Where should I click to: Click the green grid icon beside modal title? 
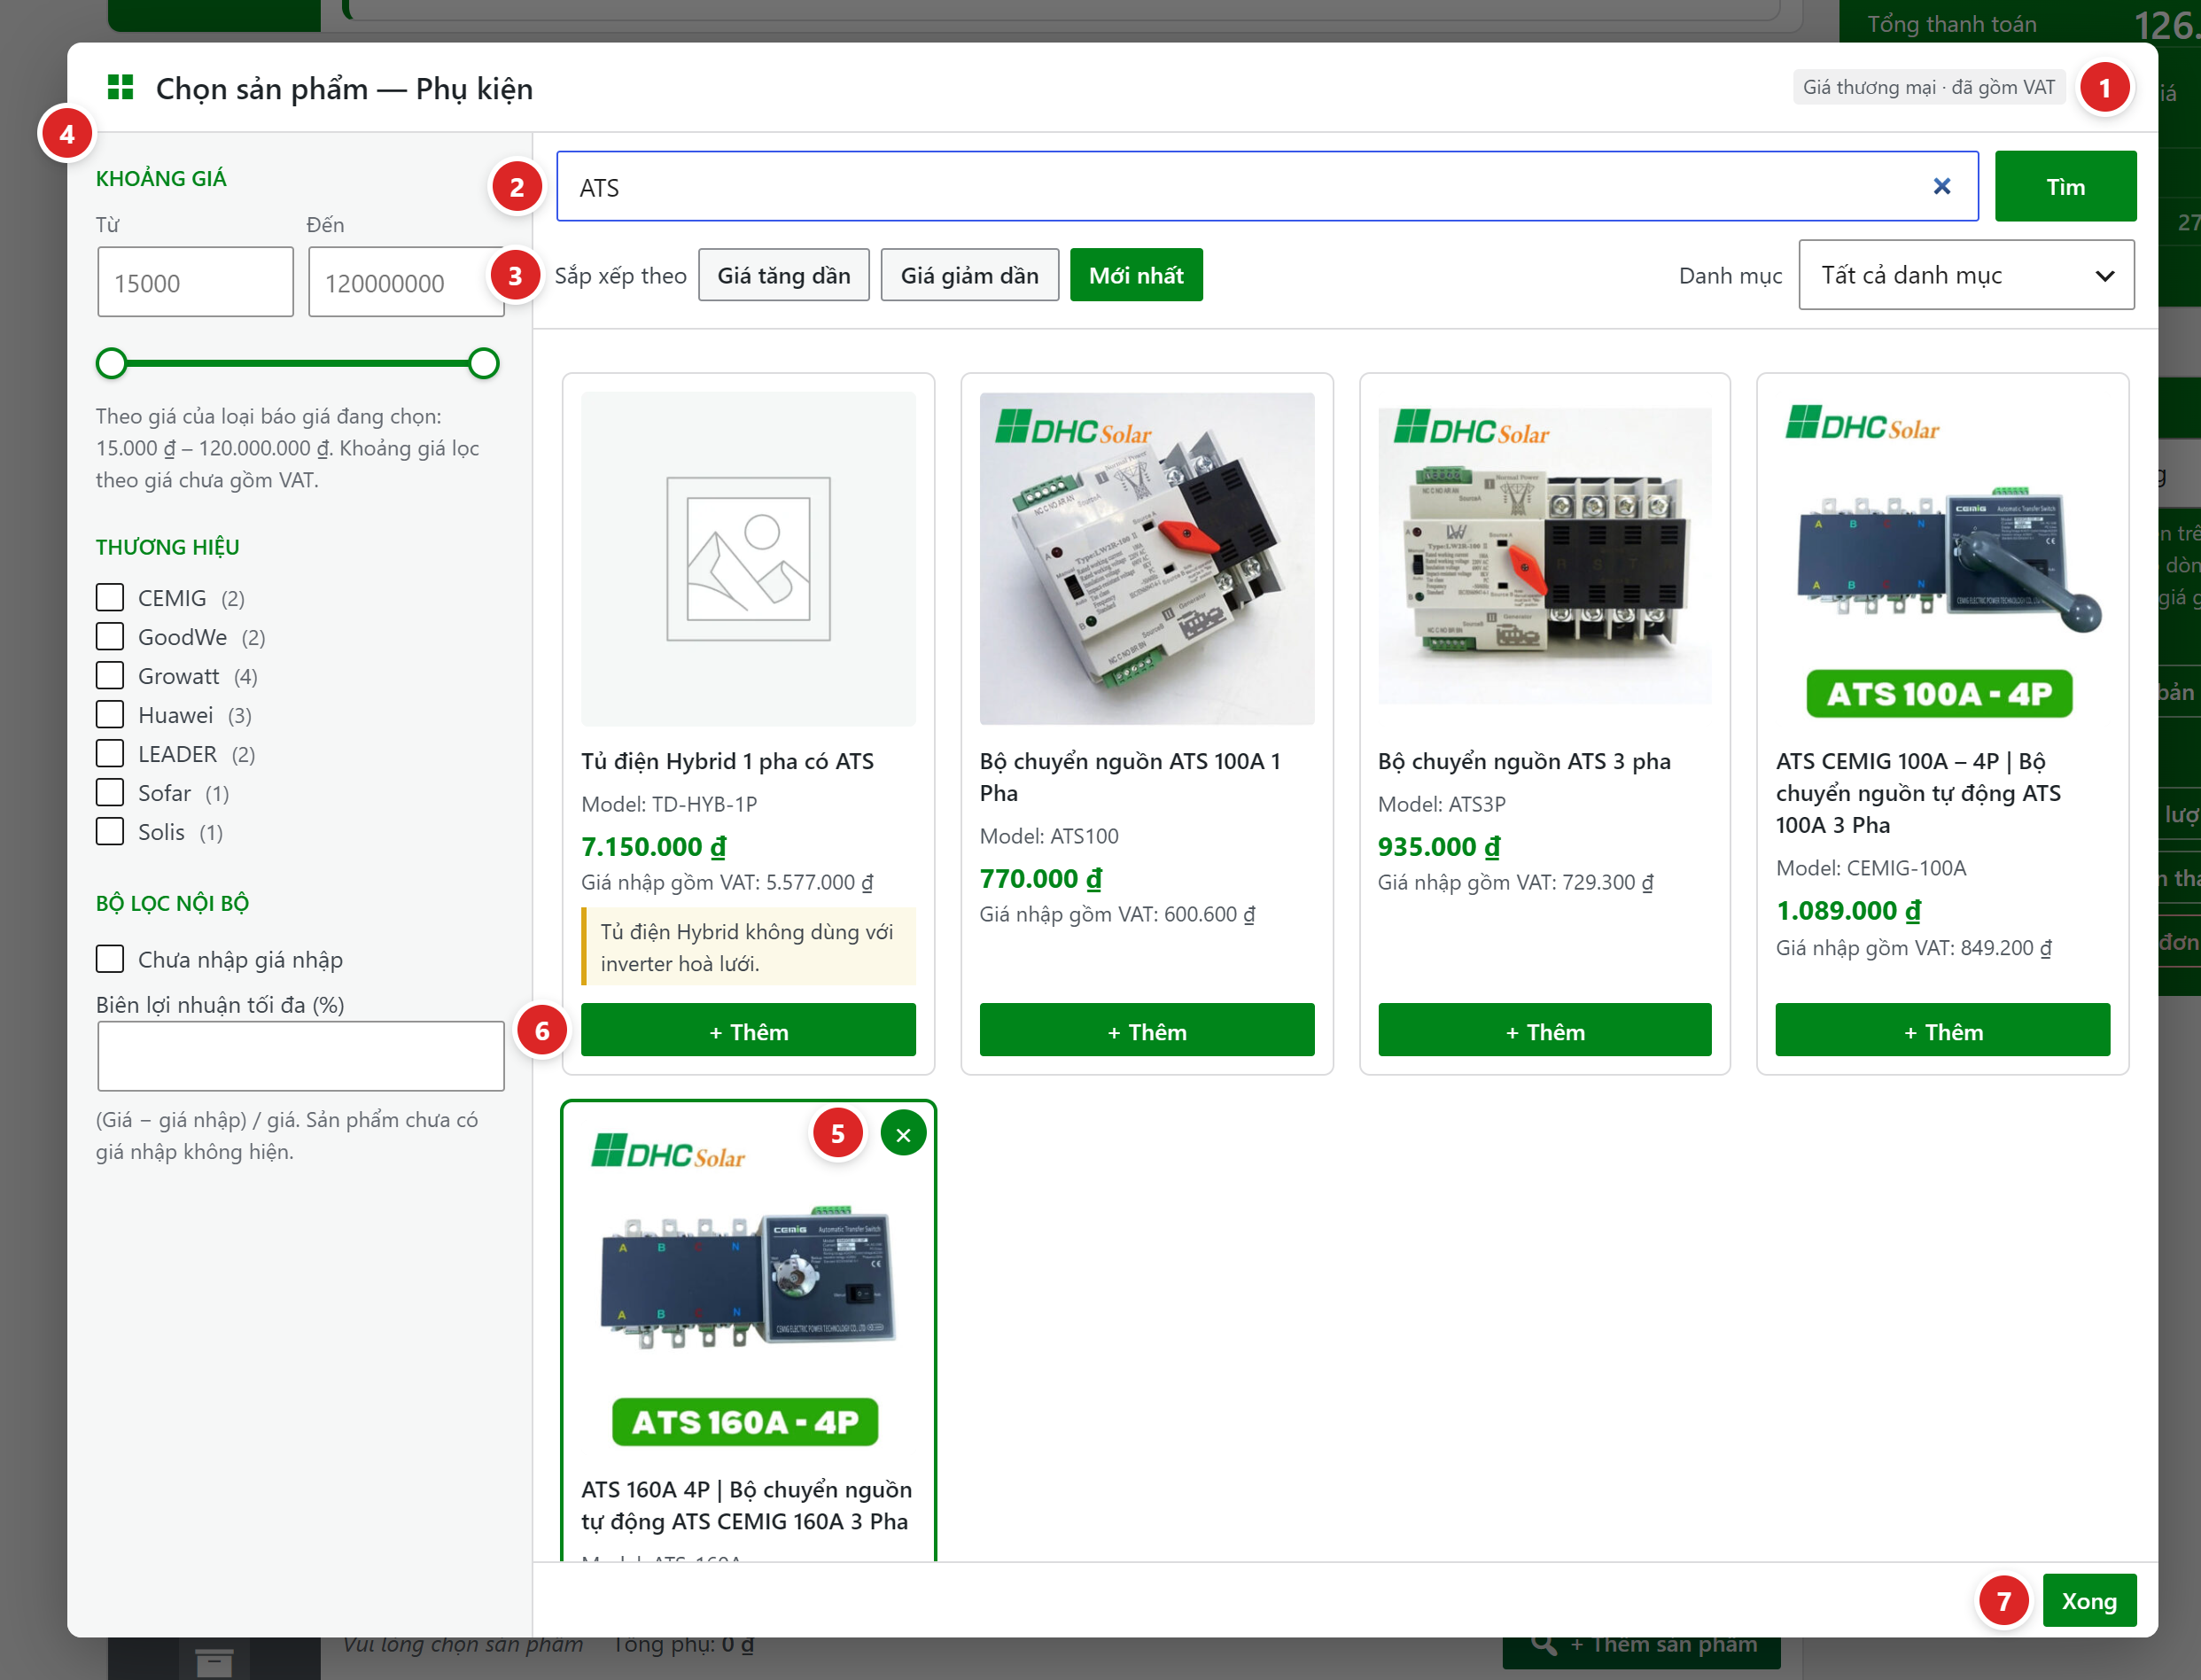point(121,88)
